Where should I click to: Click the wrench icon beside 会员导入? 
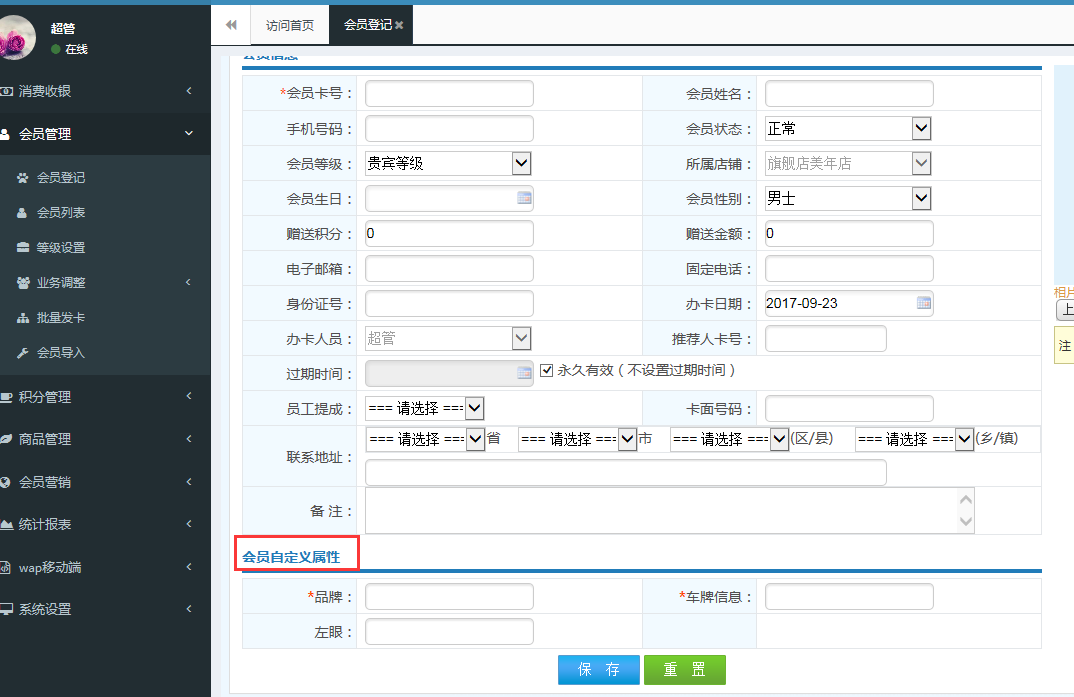23,353
